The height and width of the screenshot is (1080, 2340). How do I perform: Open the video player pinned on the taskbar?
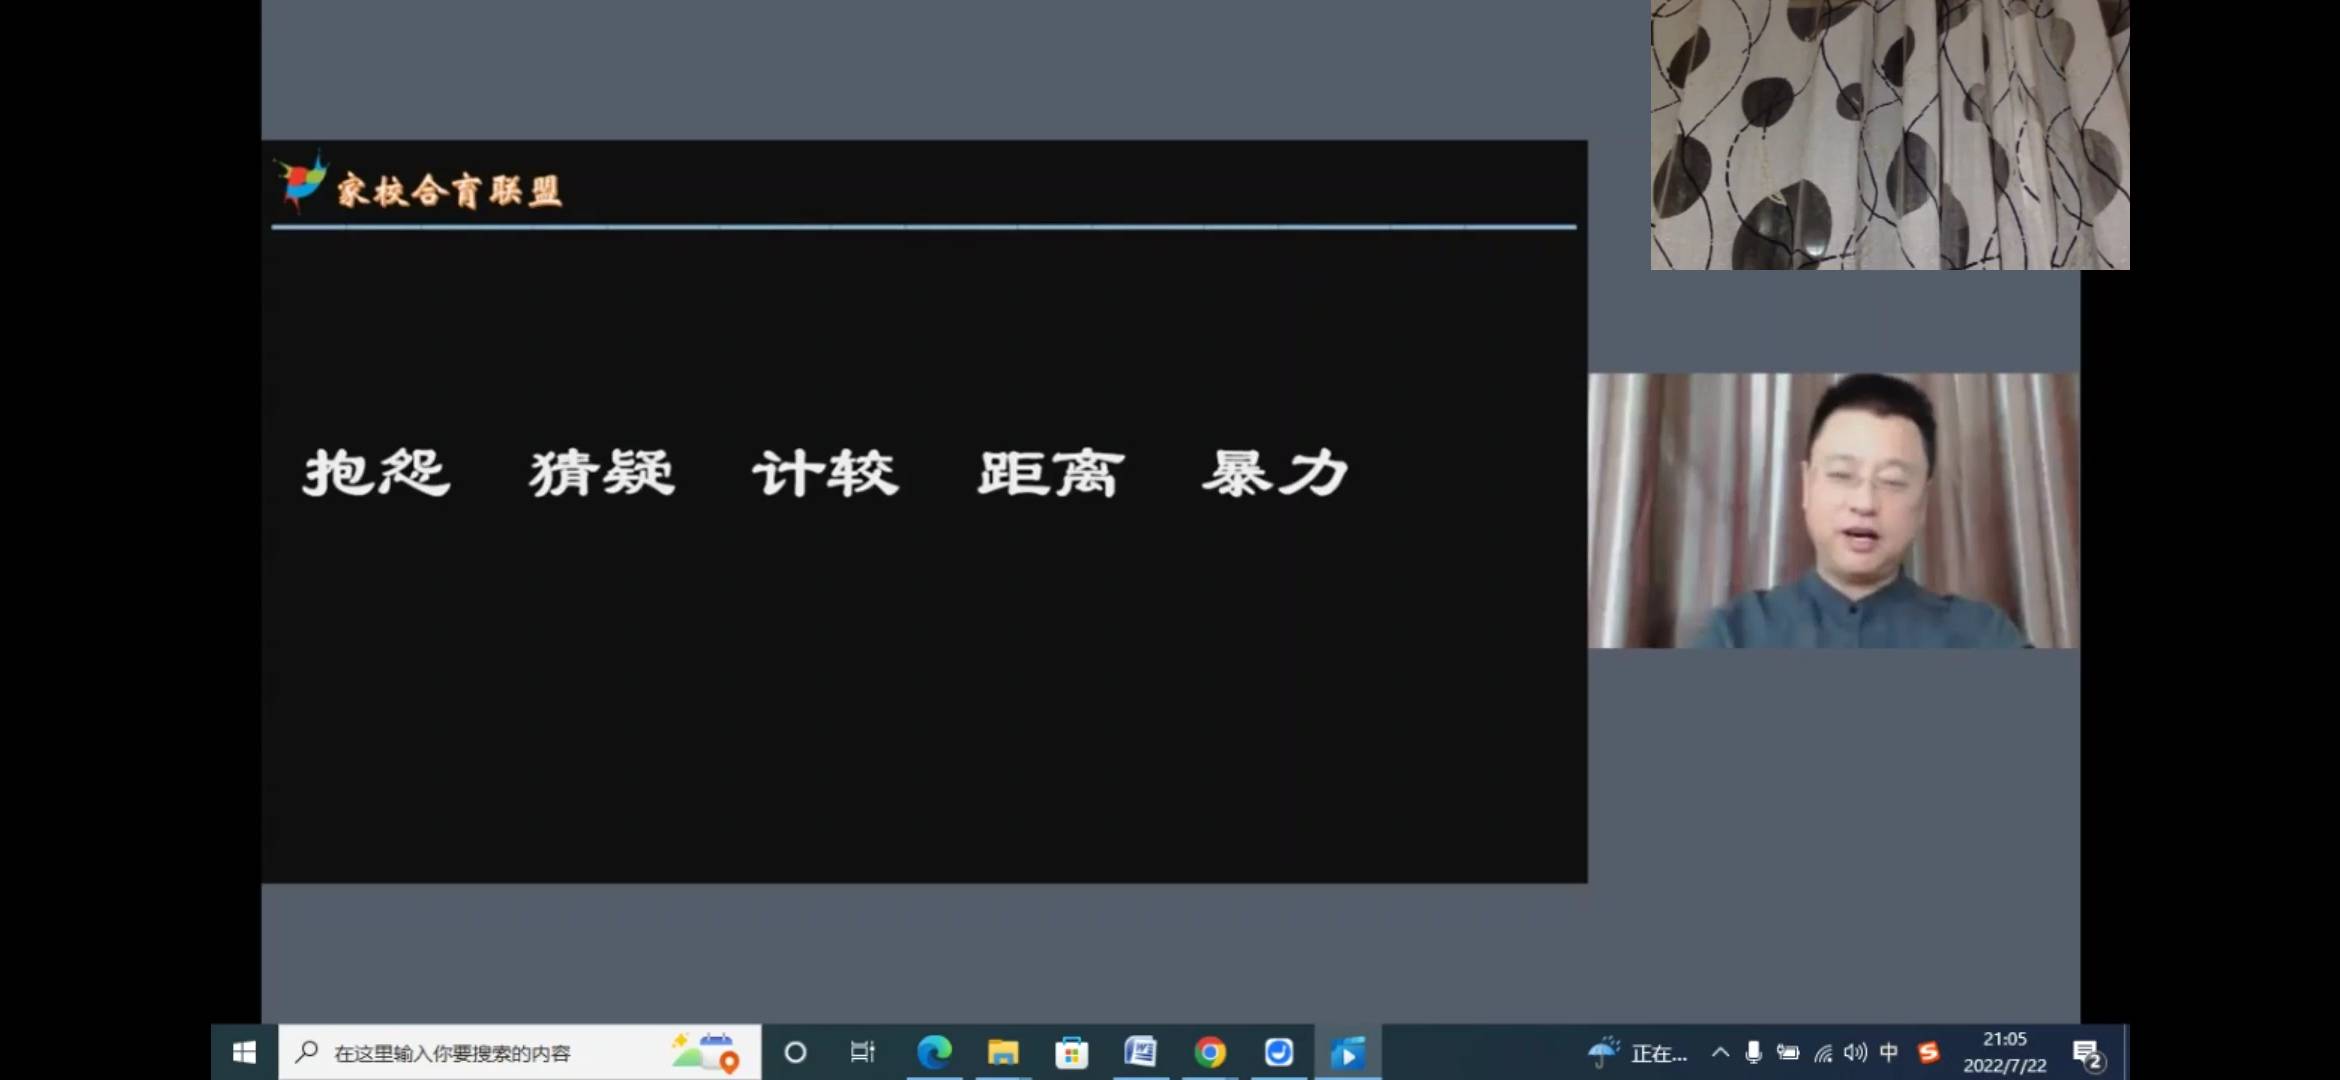[1349, 1052]
